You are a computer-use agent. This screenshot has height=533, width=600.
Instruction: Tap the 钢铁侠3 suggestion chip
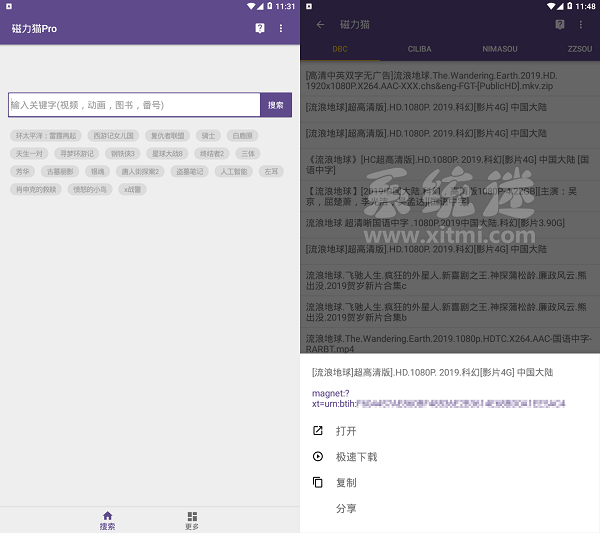pos(123,154)
